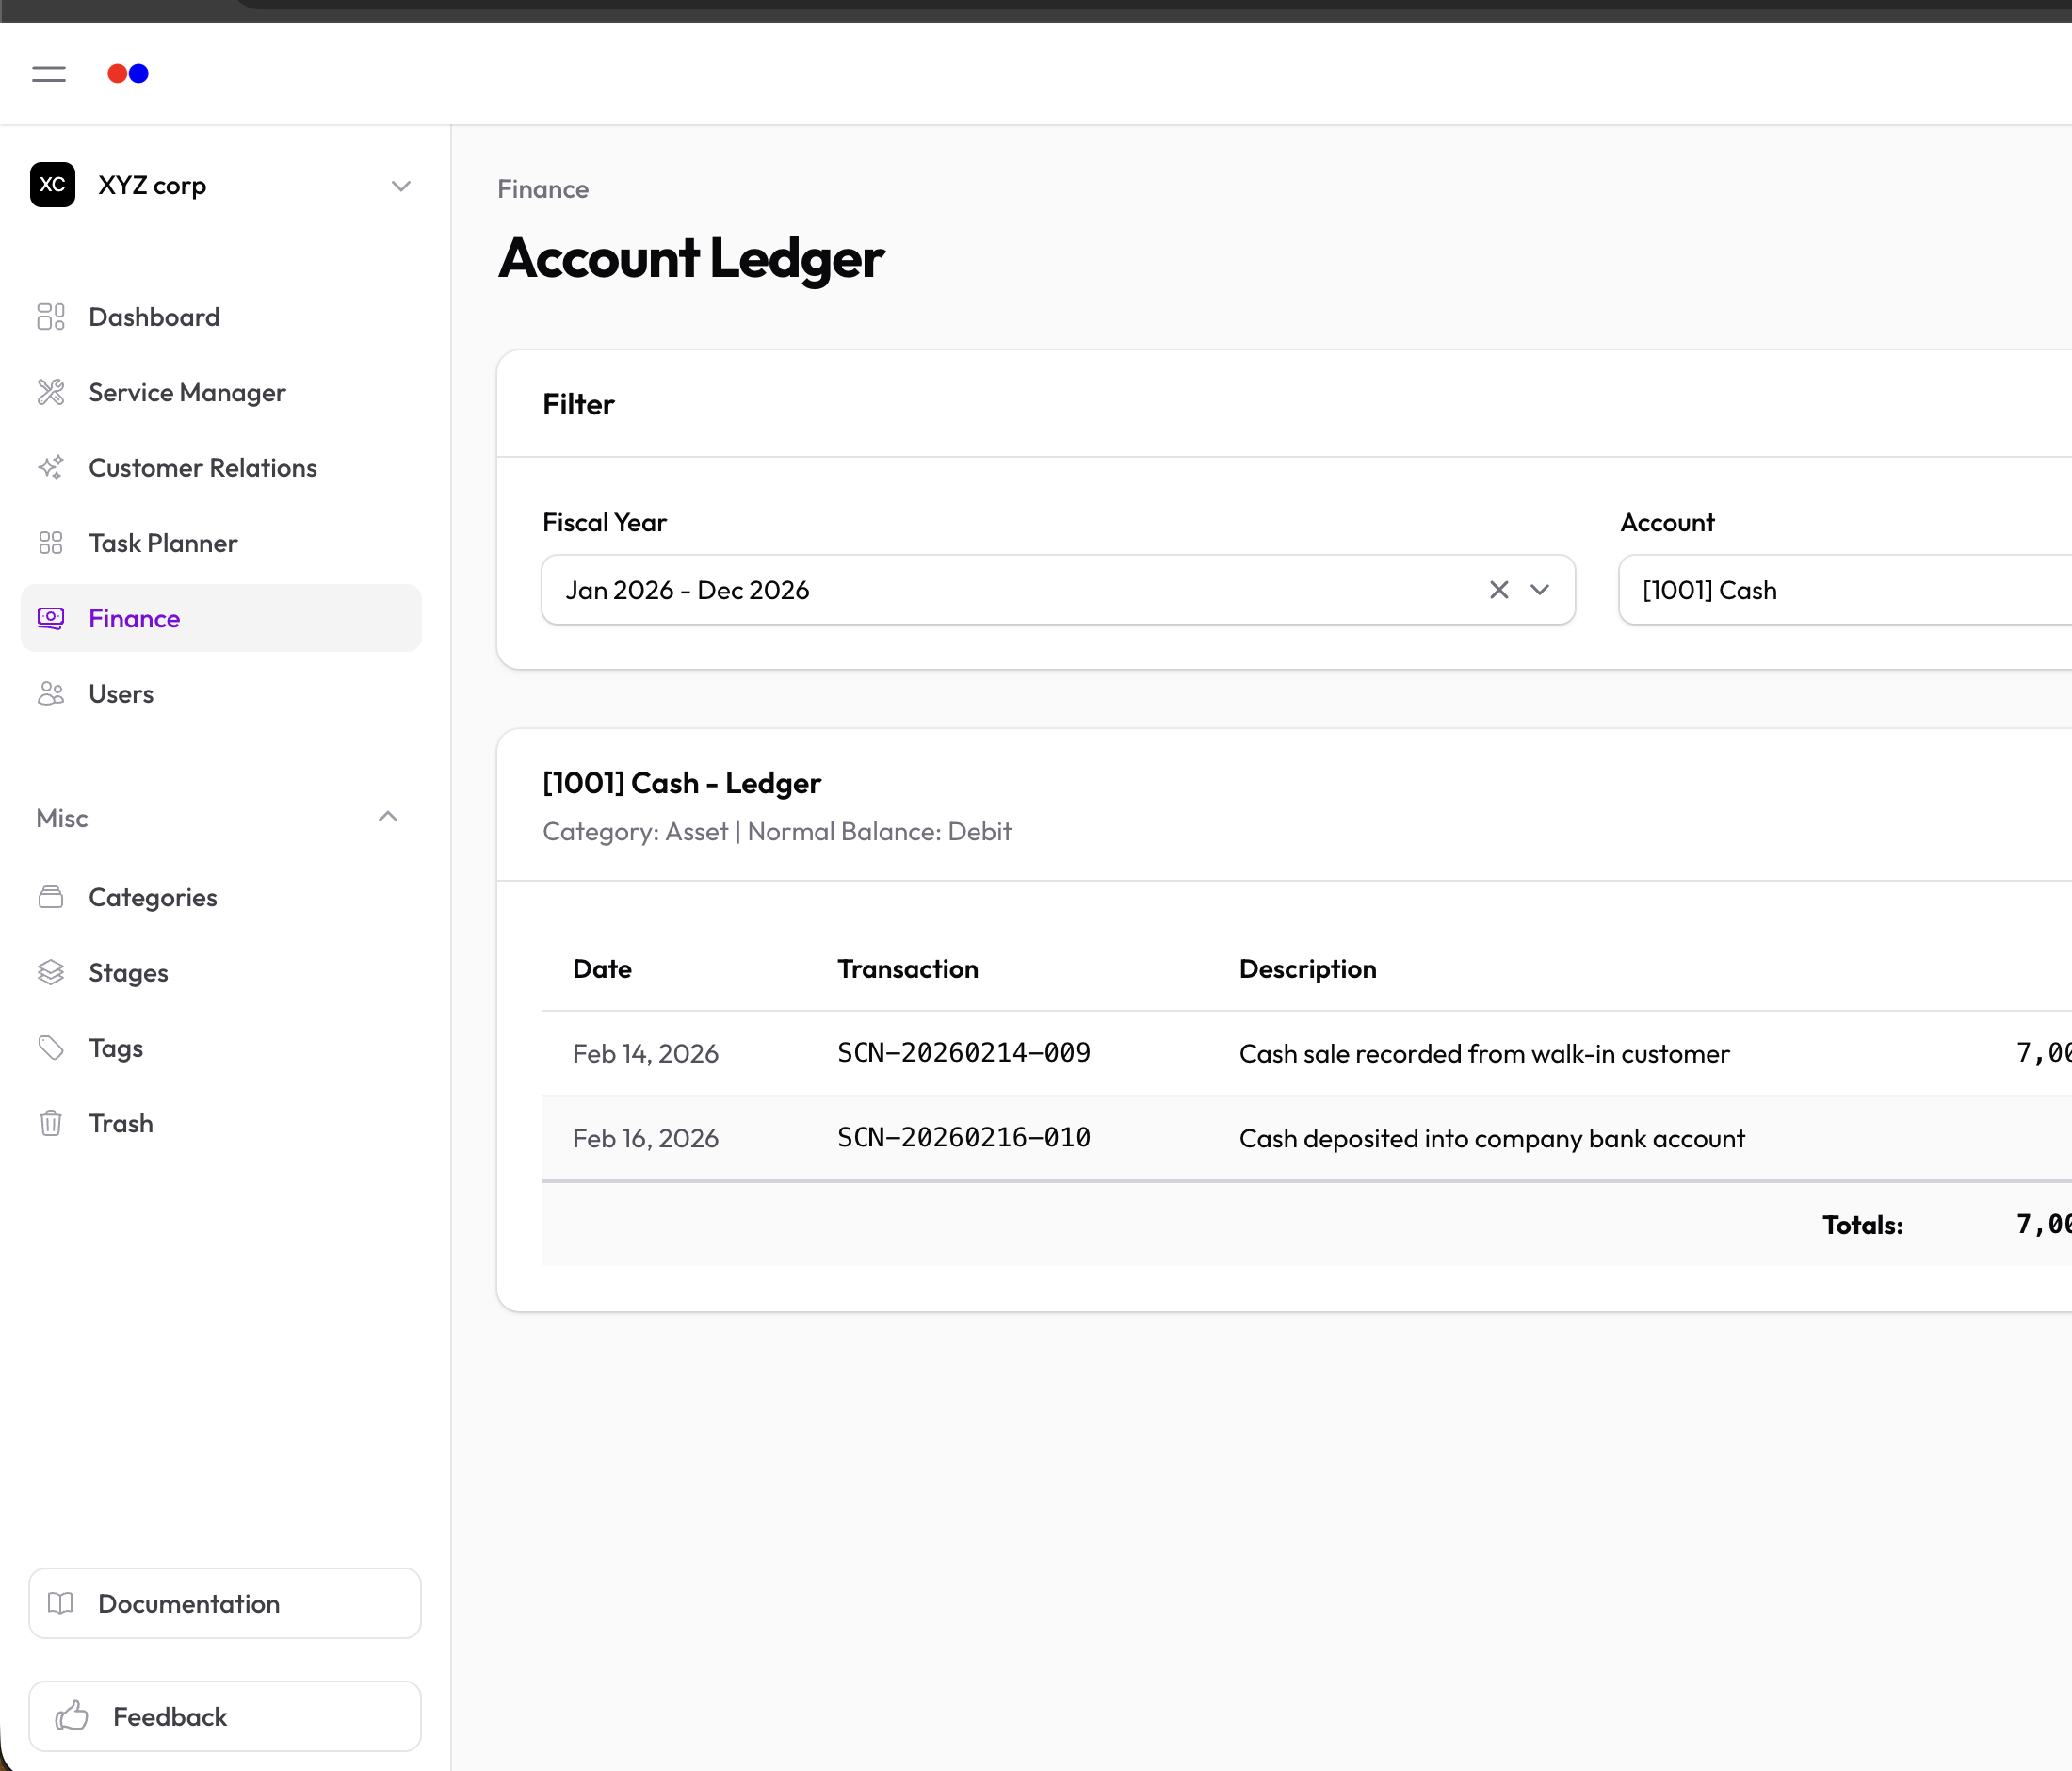Screen dimensions: 2072x1771
Task: Go to Service Manager
Action: 221,392
